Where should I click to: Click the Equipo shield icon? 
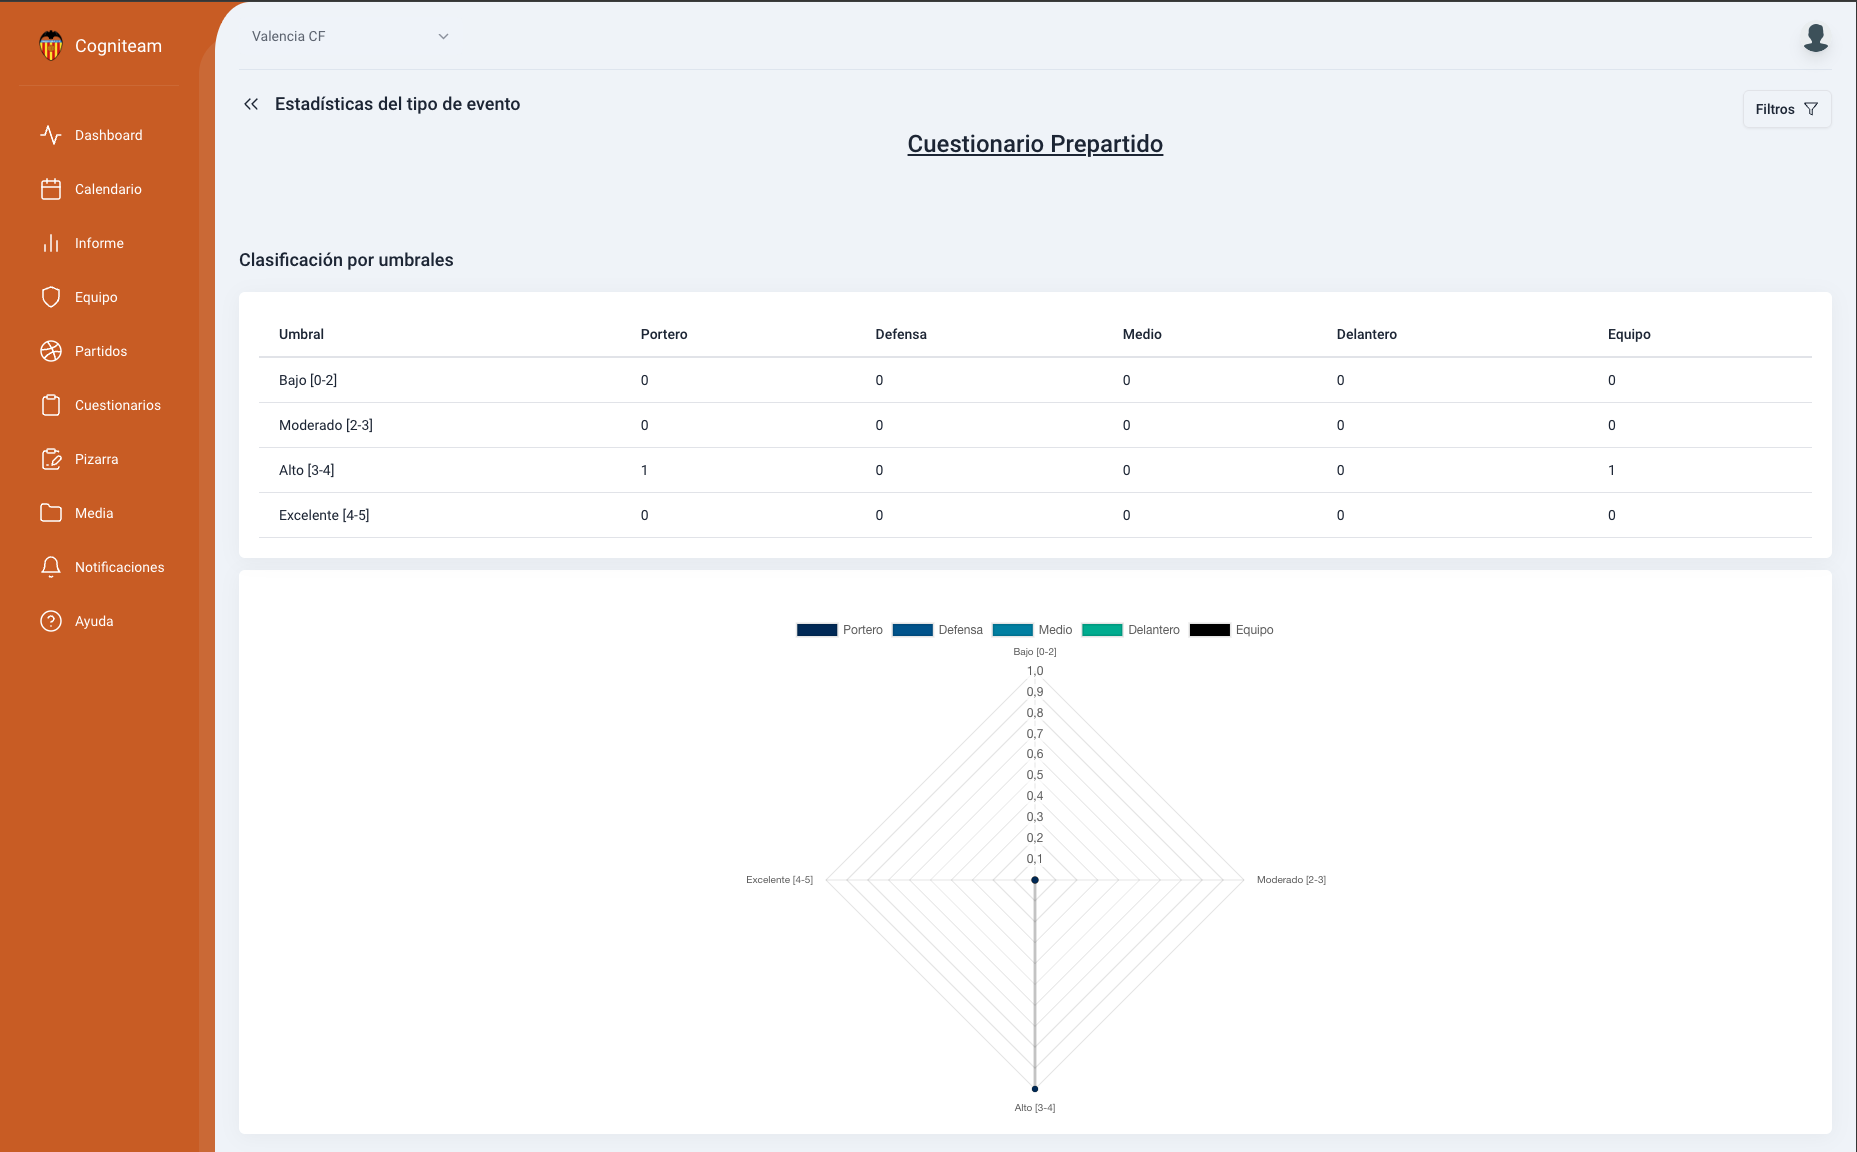51,297
